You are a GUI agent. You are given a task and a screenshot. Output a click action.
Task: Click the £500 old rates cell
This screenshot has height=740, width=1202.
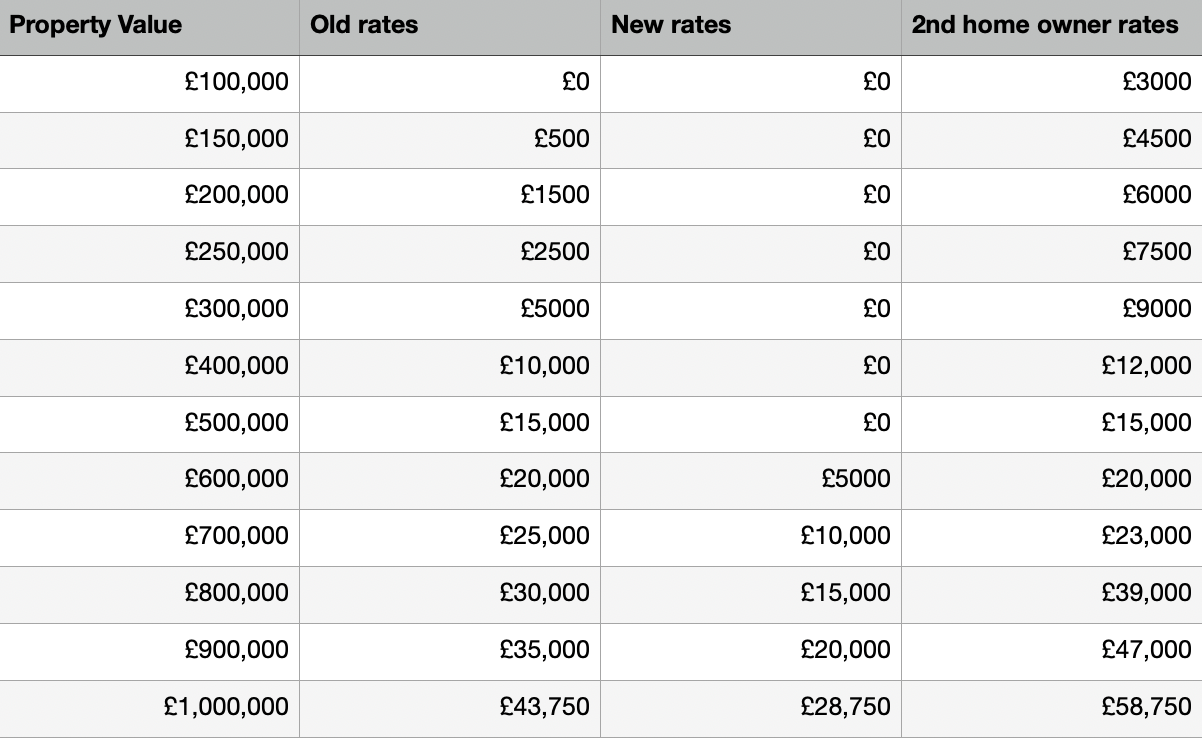coord(450,140)
